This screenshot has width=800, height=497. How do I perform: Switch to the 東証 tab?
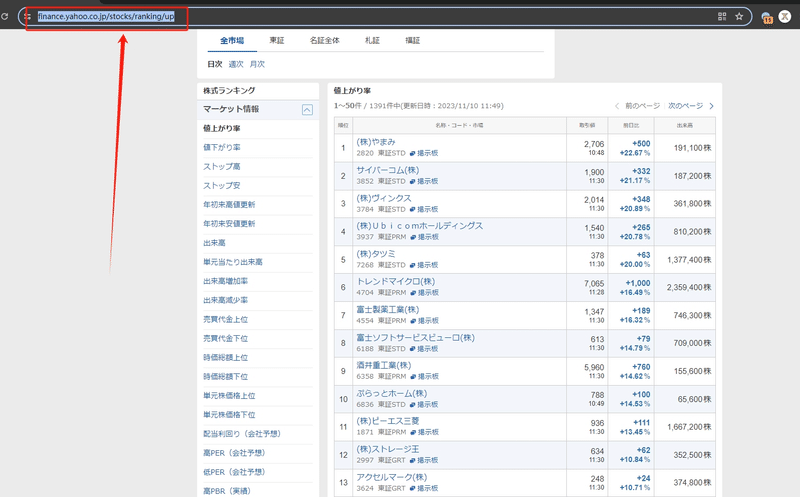(x=277, y=40)
